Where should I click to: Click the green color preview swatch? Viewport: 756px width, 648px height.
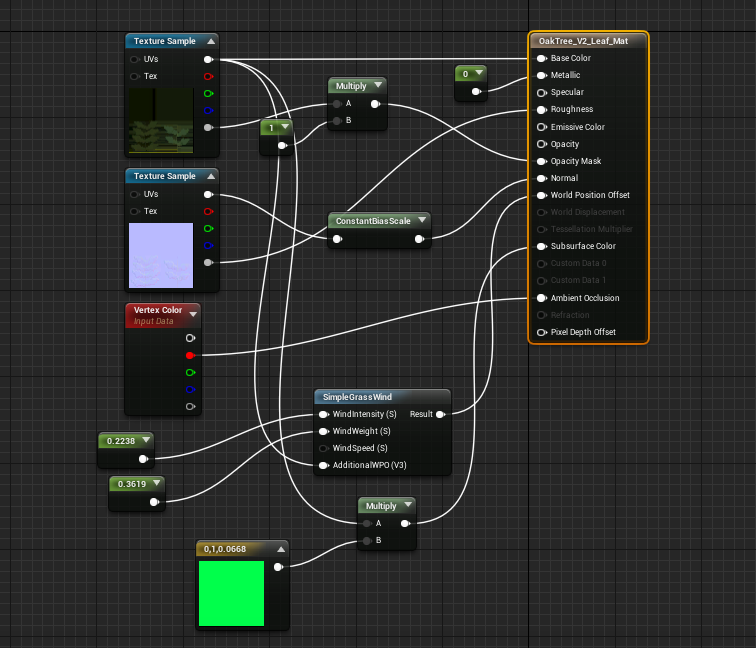(x=231, y=593)
